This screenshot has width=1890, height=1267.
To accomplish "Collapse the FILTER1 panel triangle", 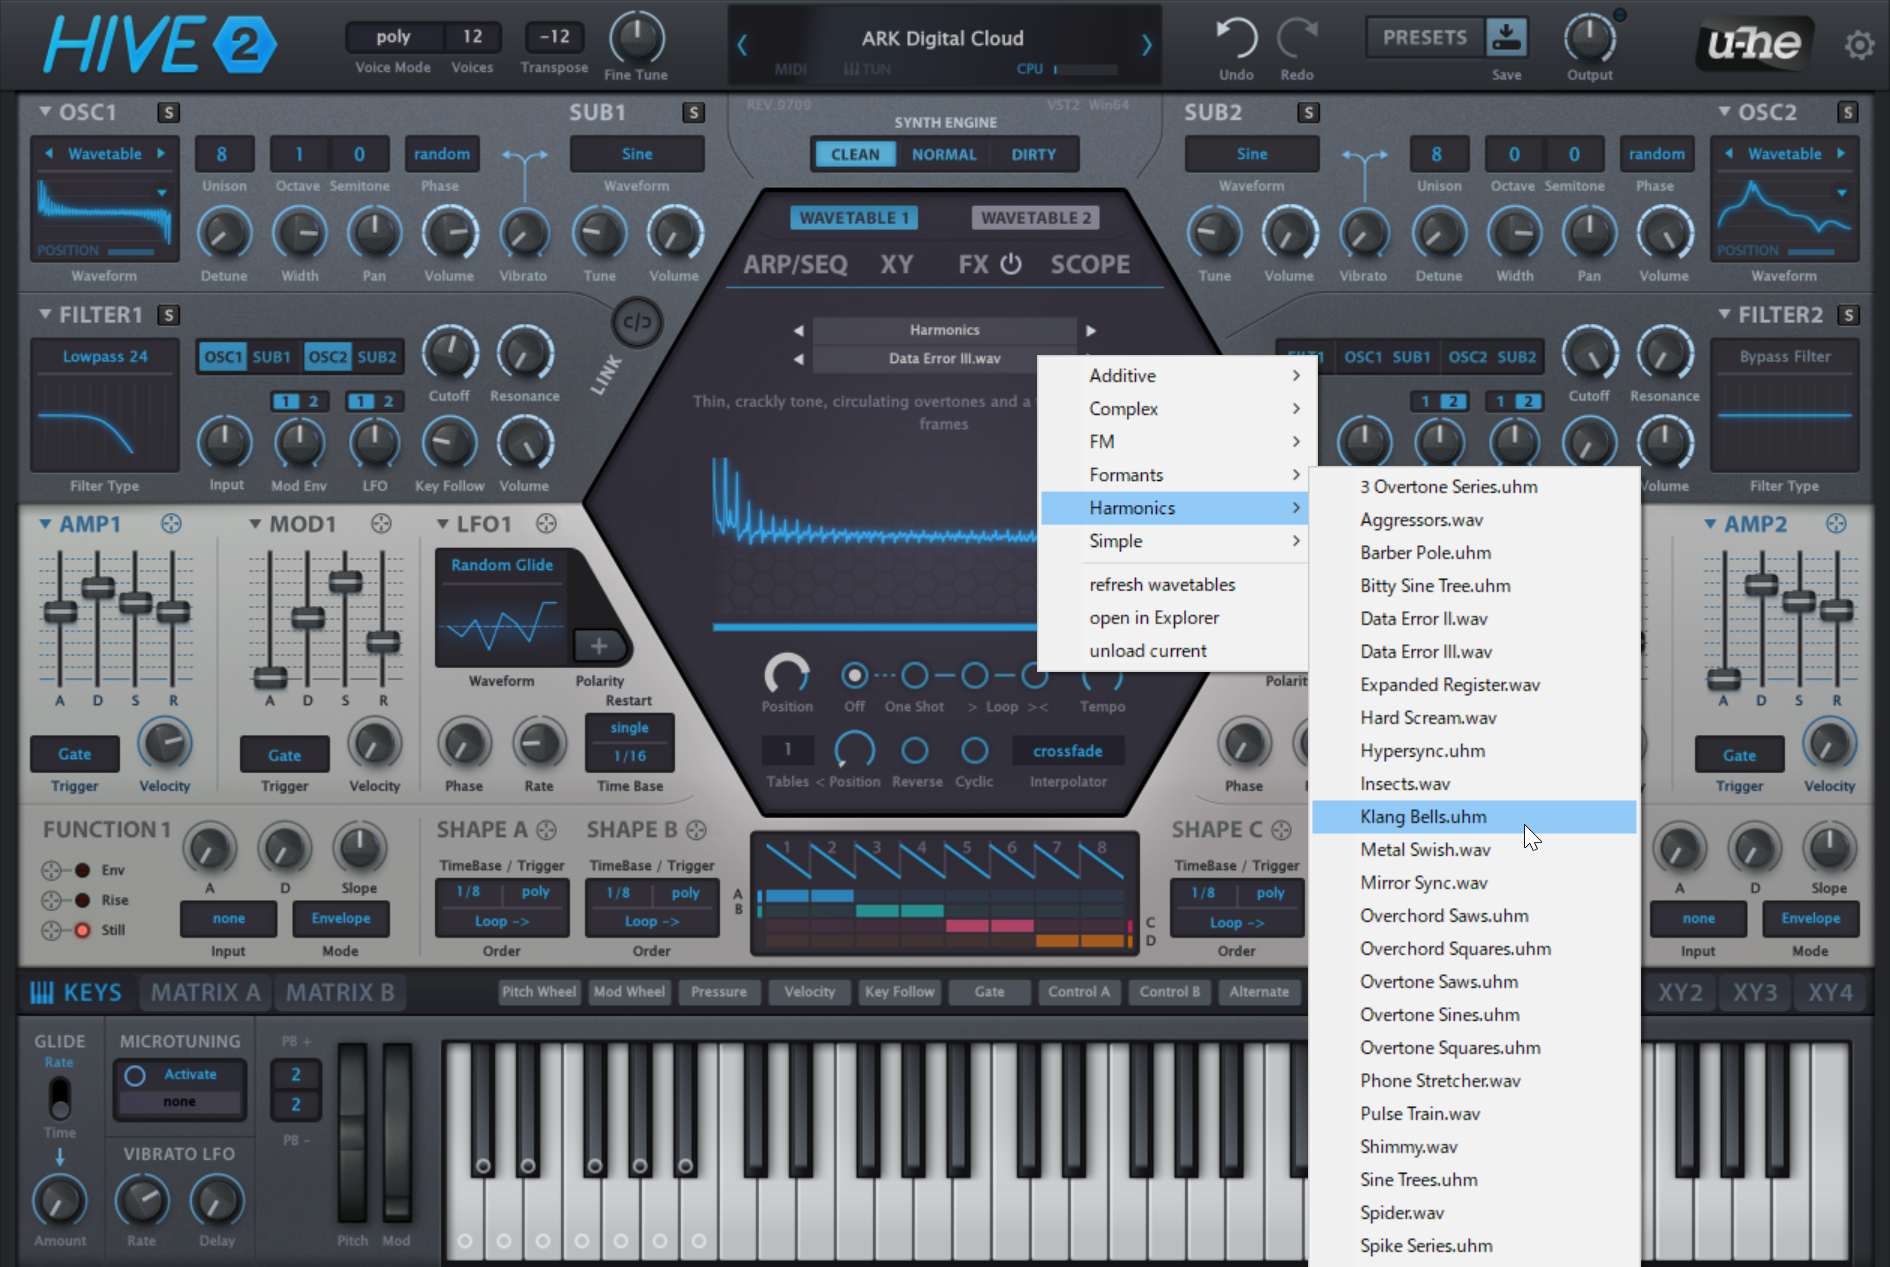I will click(x=45, y=314).
